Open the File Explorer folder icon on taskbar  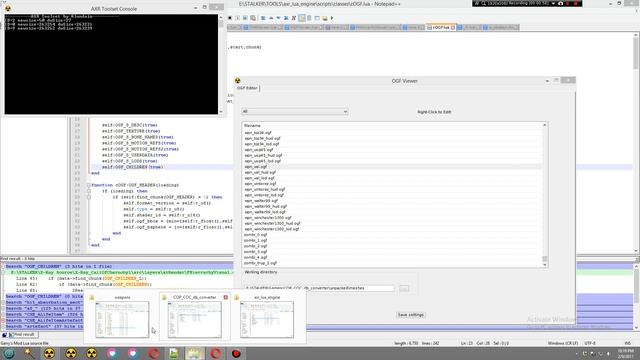click(x=194, y=353)
